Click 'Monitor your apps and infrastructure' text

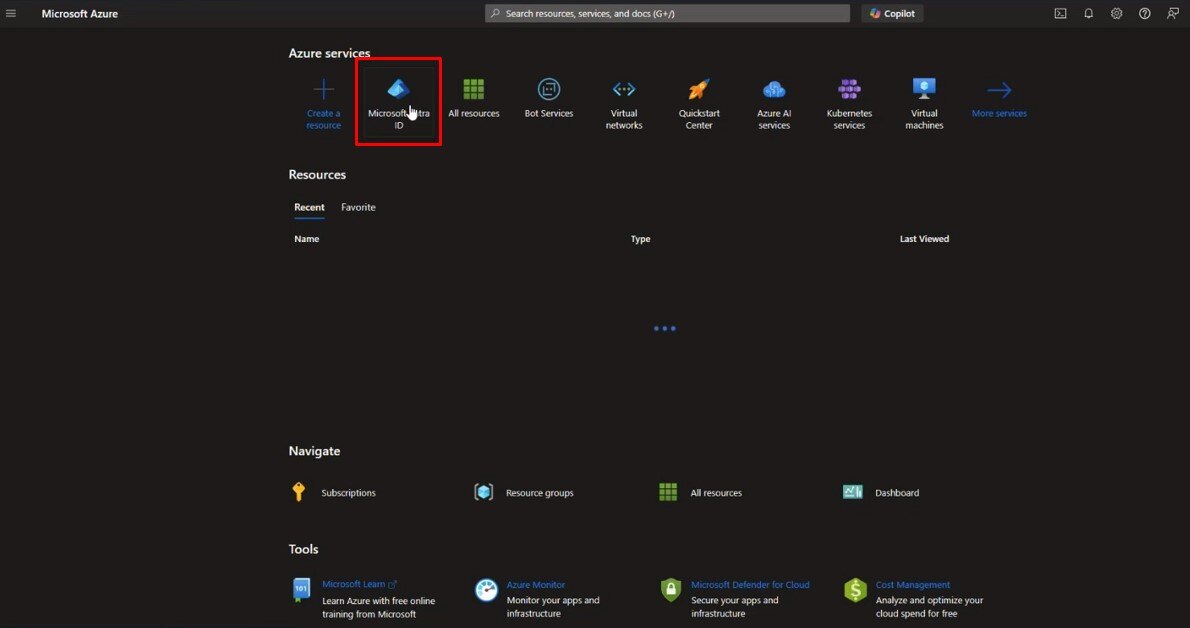(x=553, y=607)
